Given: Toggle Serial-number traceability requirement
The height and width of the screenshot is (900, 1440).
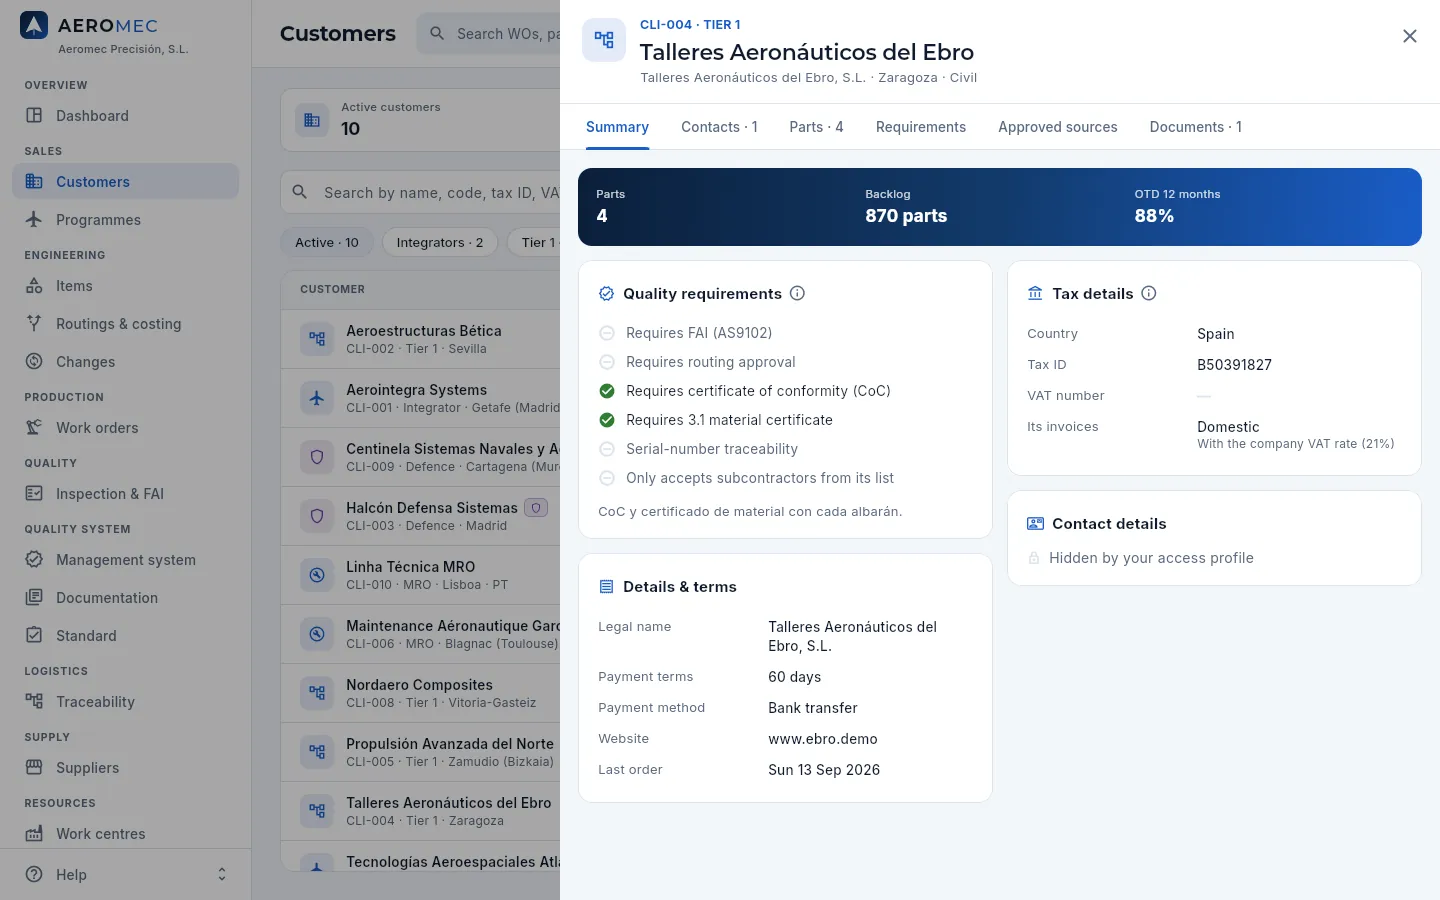Looking at the screenshot, I should pos(607,449).
